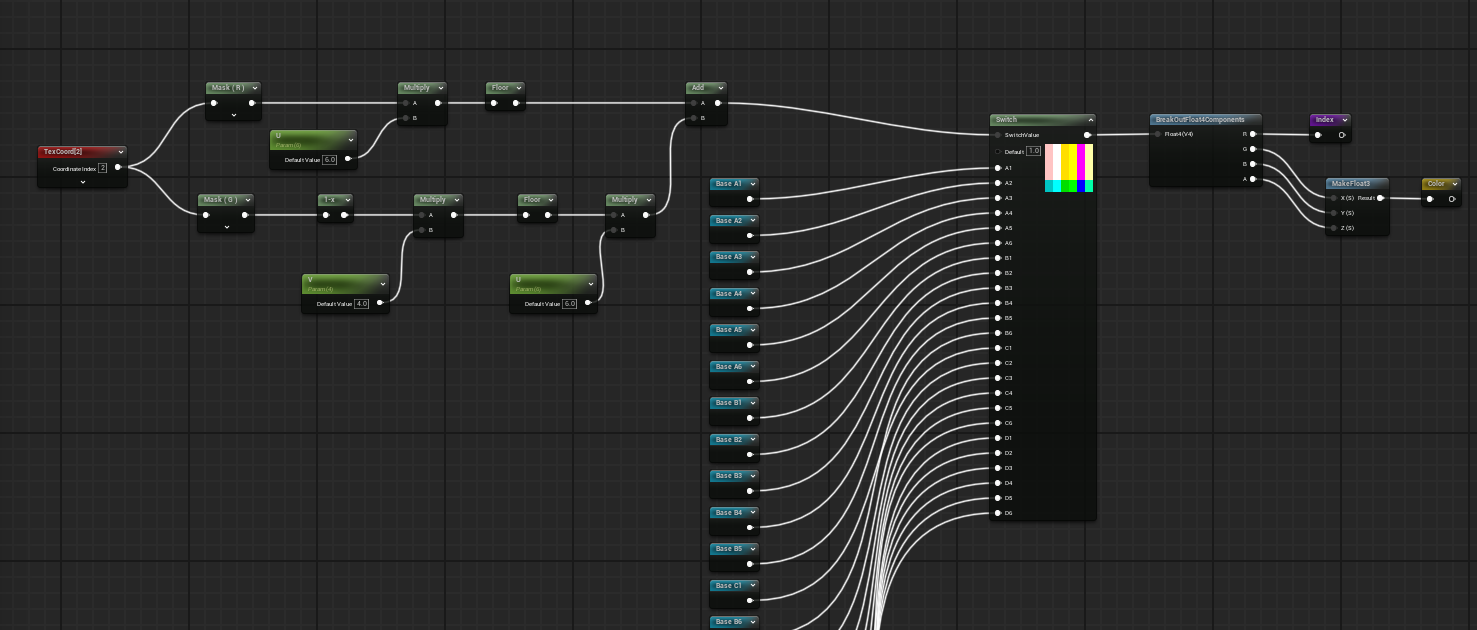Screen dimensions: 1477x630
Task: Click pin B of the Multiply after Mask (R)
Action: tap(404, 118)
